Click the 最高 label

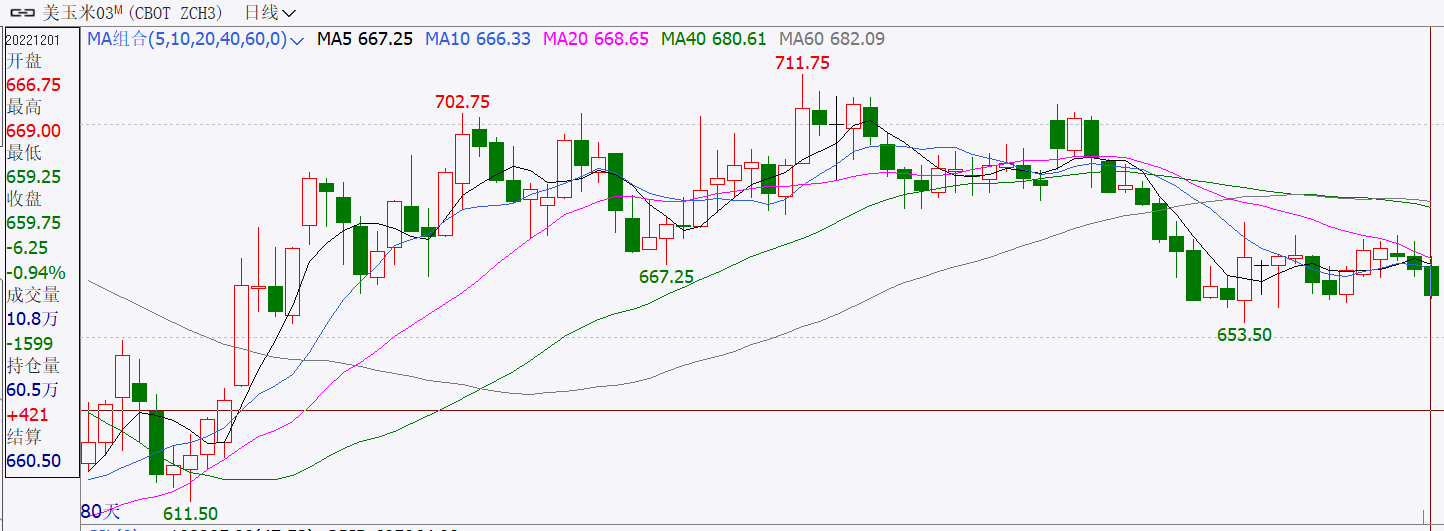(x=25, y=107)
